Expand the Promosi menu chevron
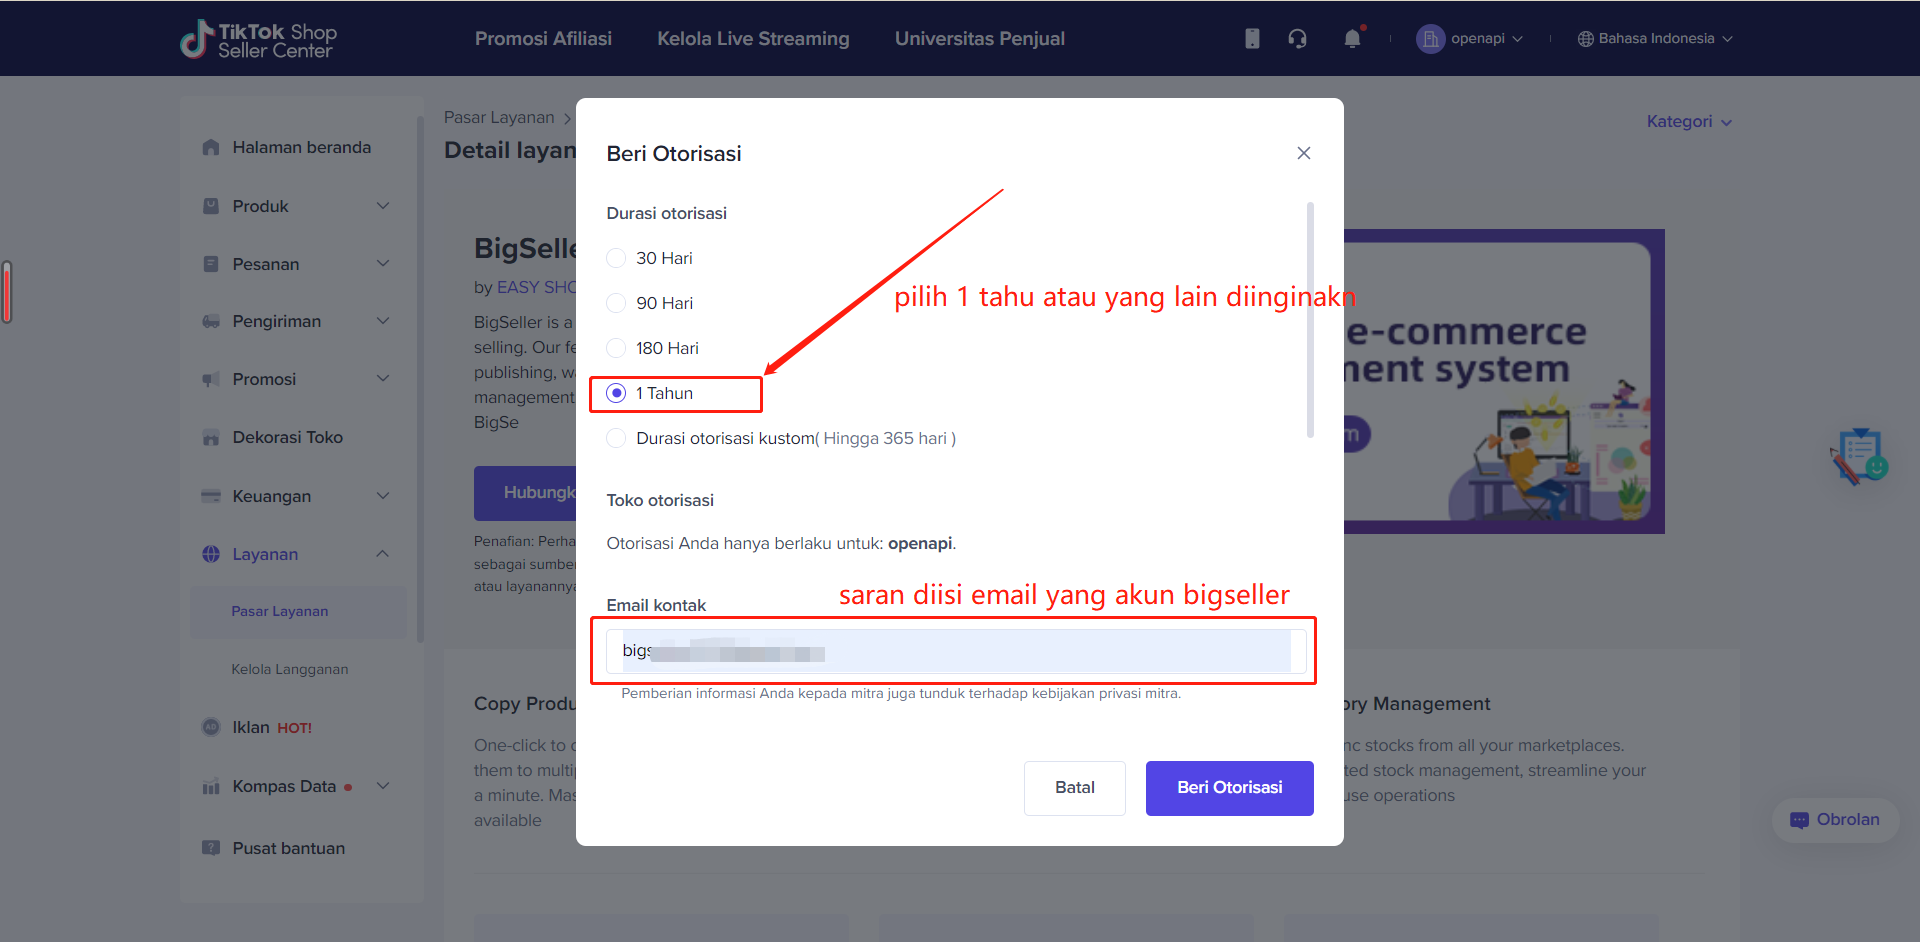 click(383, 379)
